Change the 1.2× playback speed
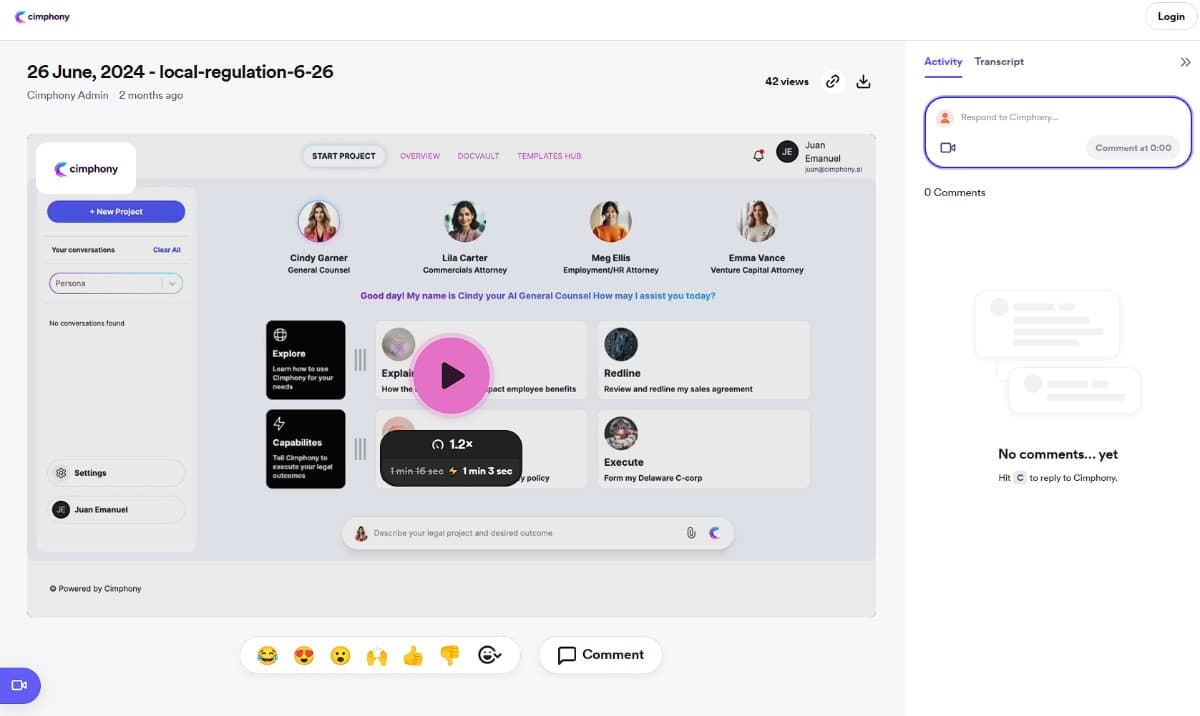 tap(451, 444)
